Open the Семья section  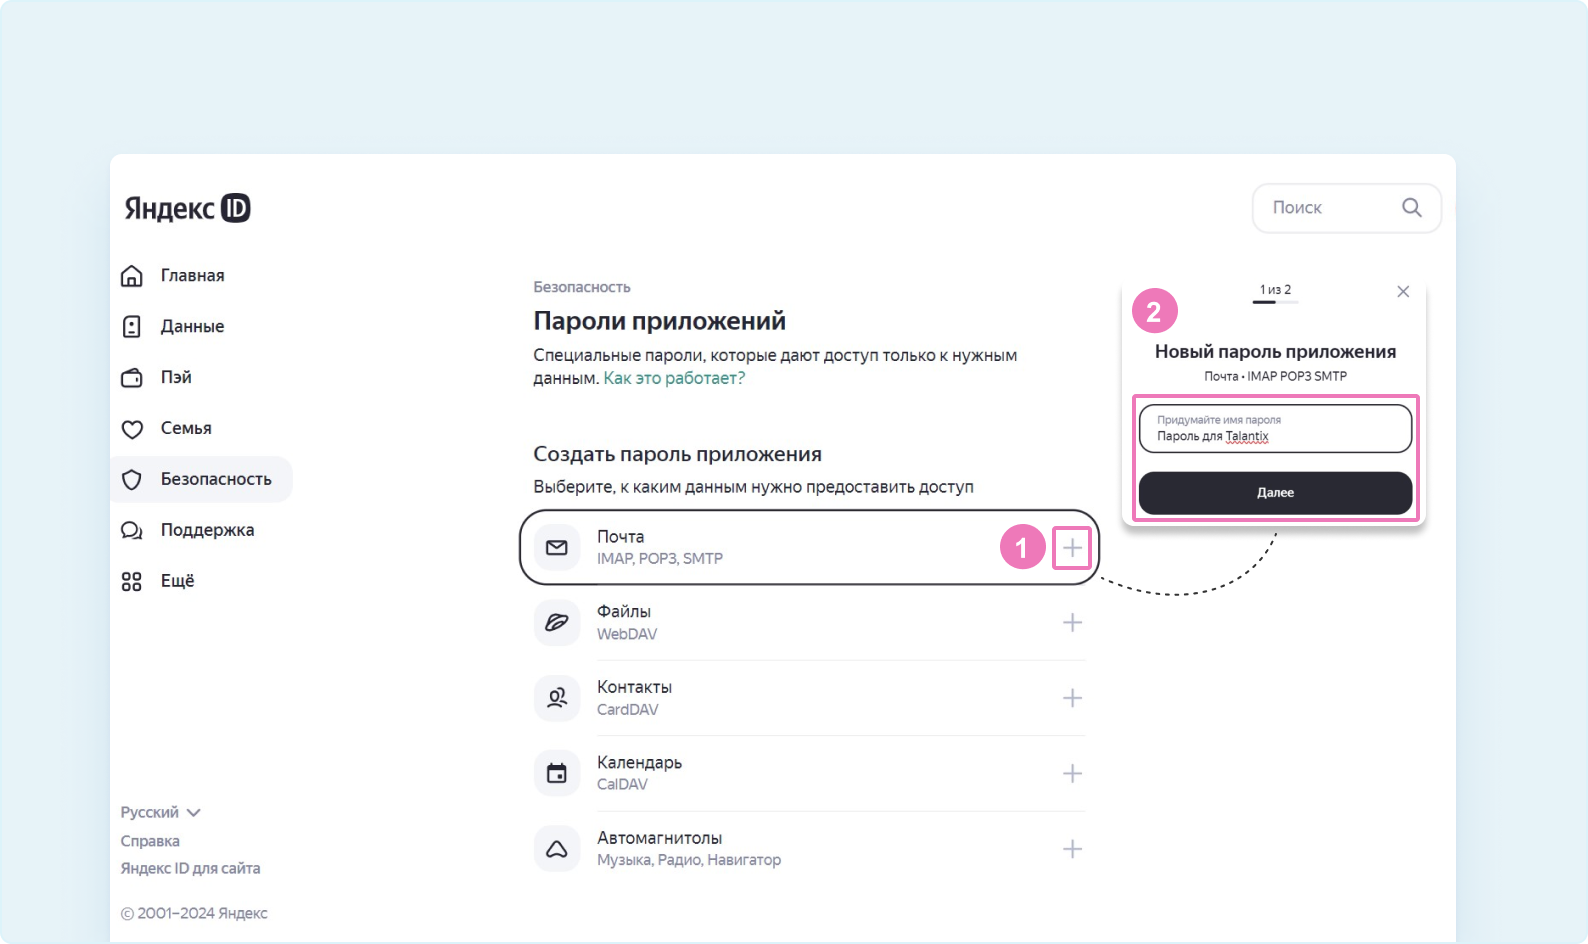[x=186, y=429]
